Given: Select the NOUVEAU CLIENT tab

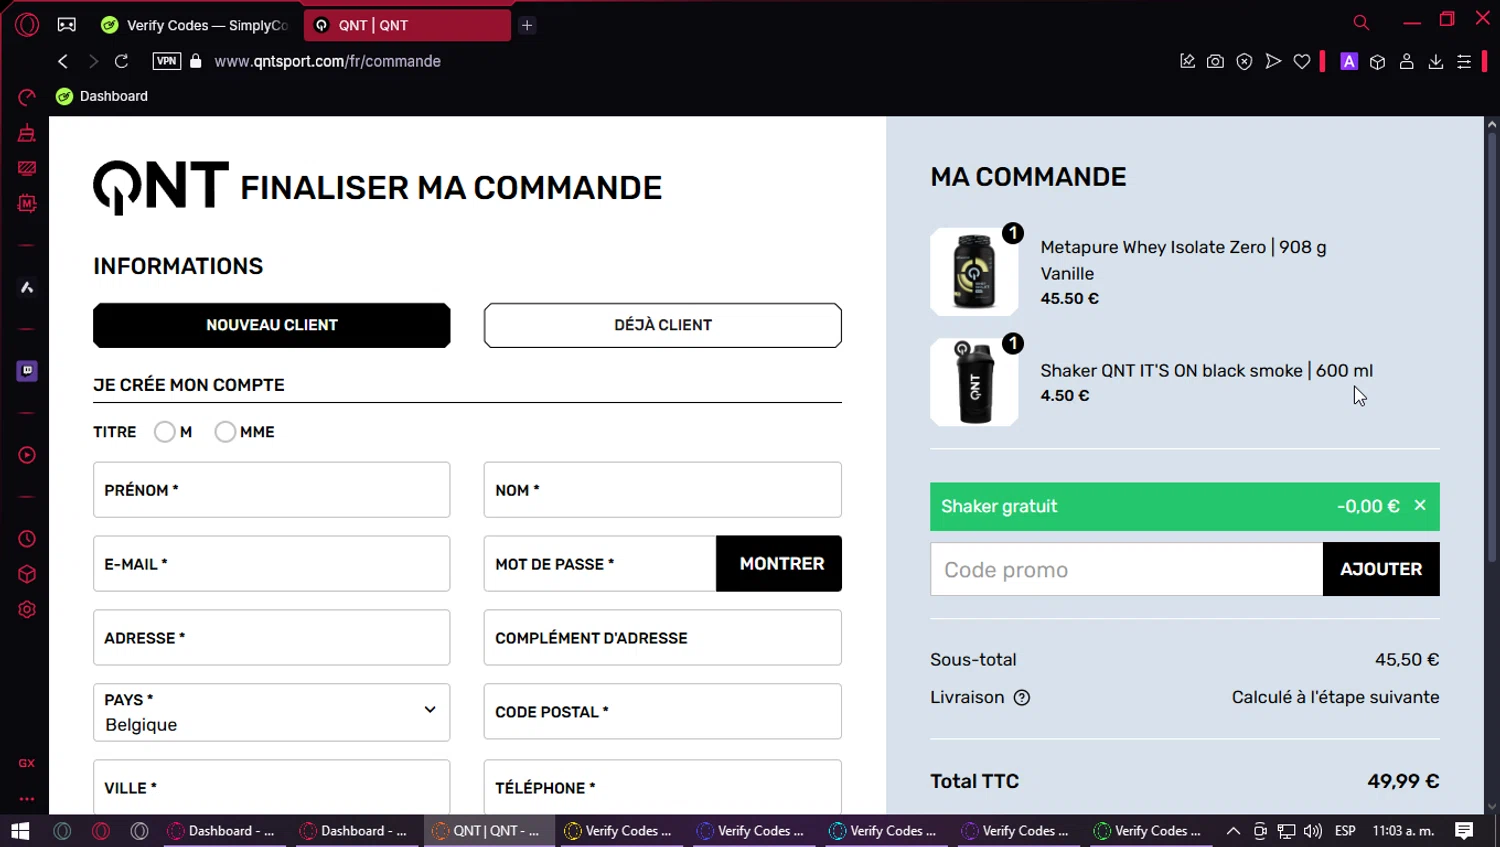Looking at the screenshot, I should pos(272,325).
